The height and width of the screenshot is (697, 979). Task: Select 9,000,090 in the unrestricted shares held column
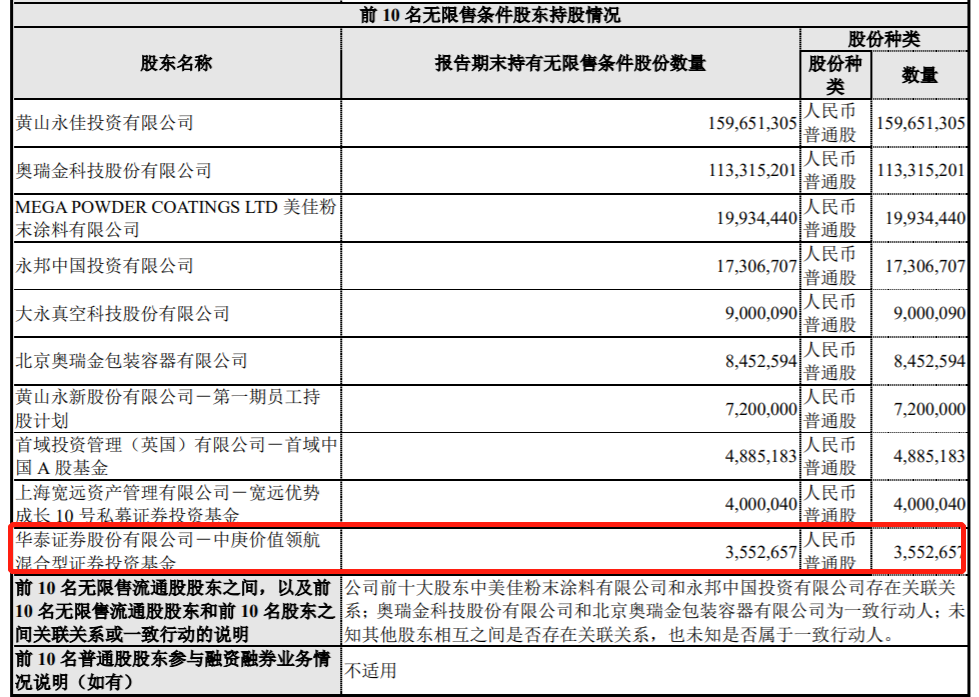pos(761,313)
